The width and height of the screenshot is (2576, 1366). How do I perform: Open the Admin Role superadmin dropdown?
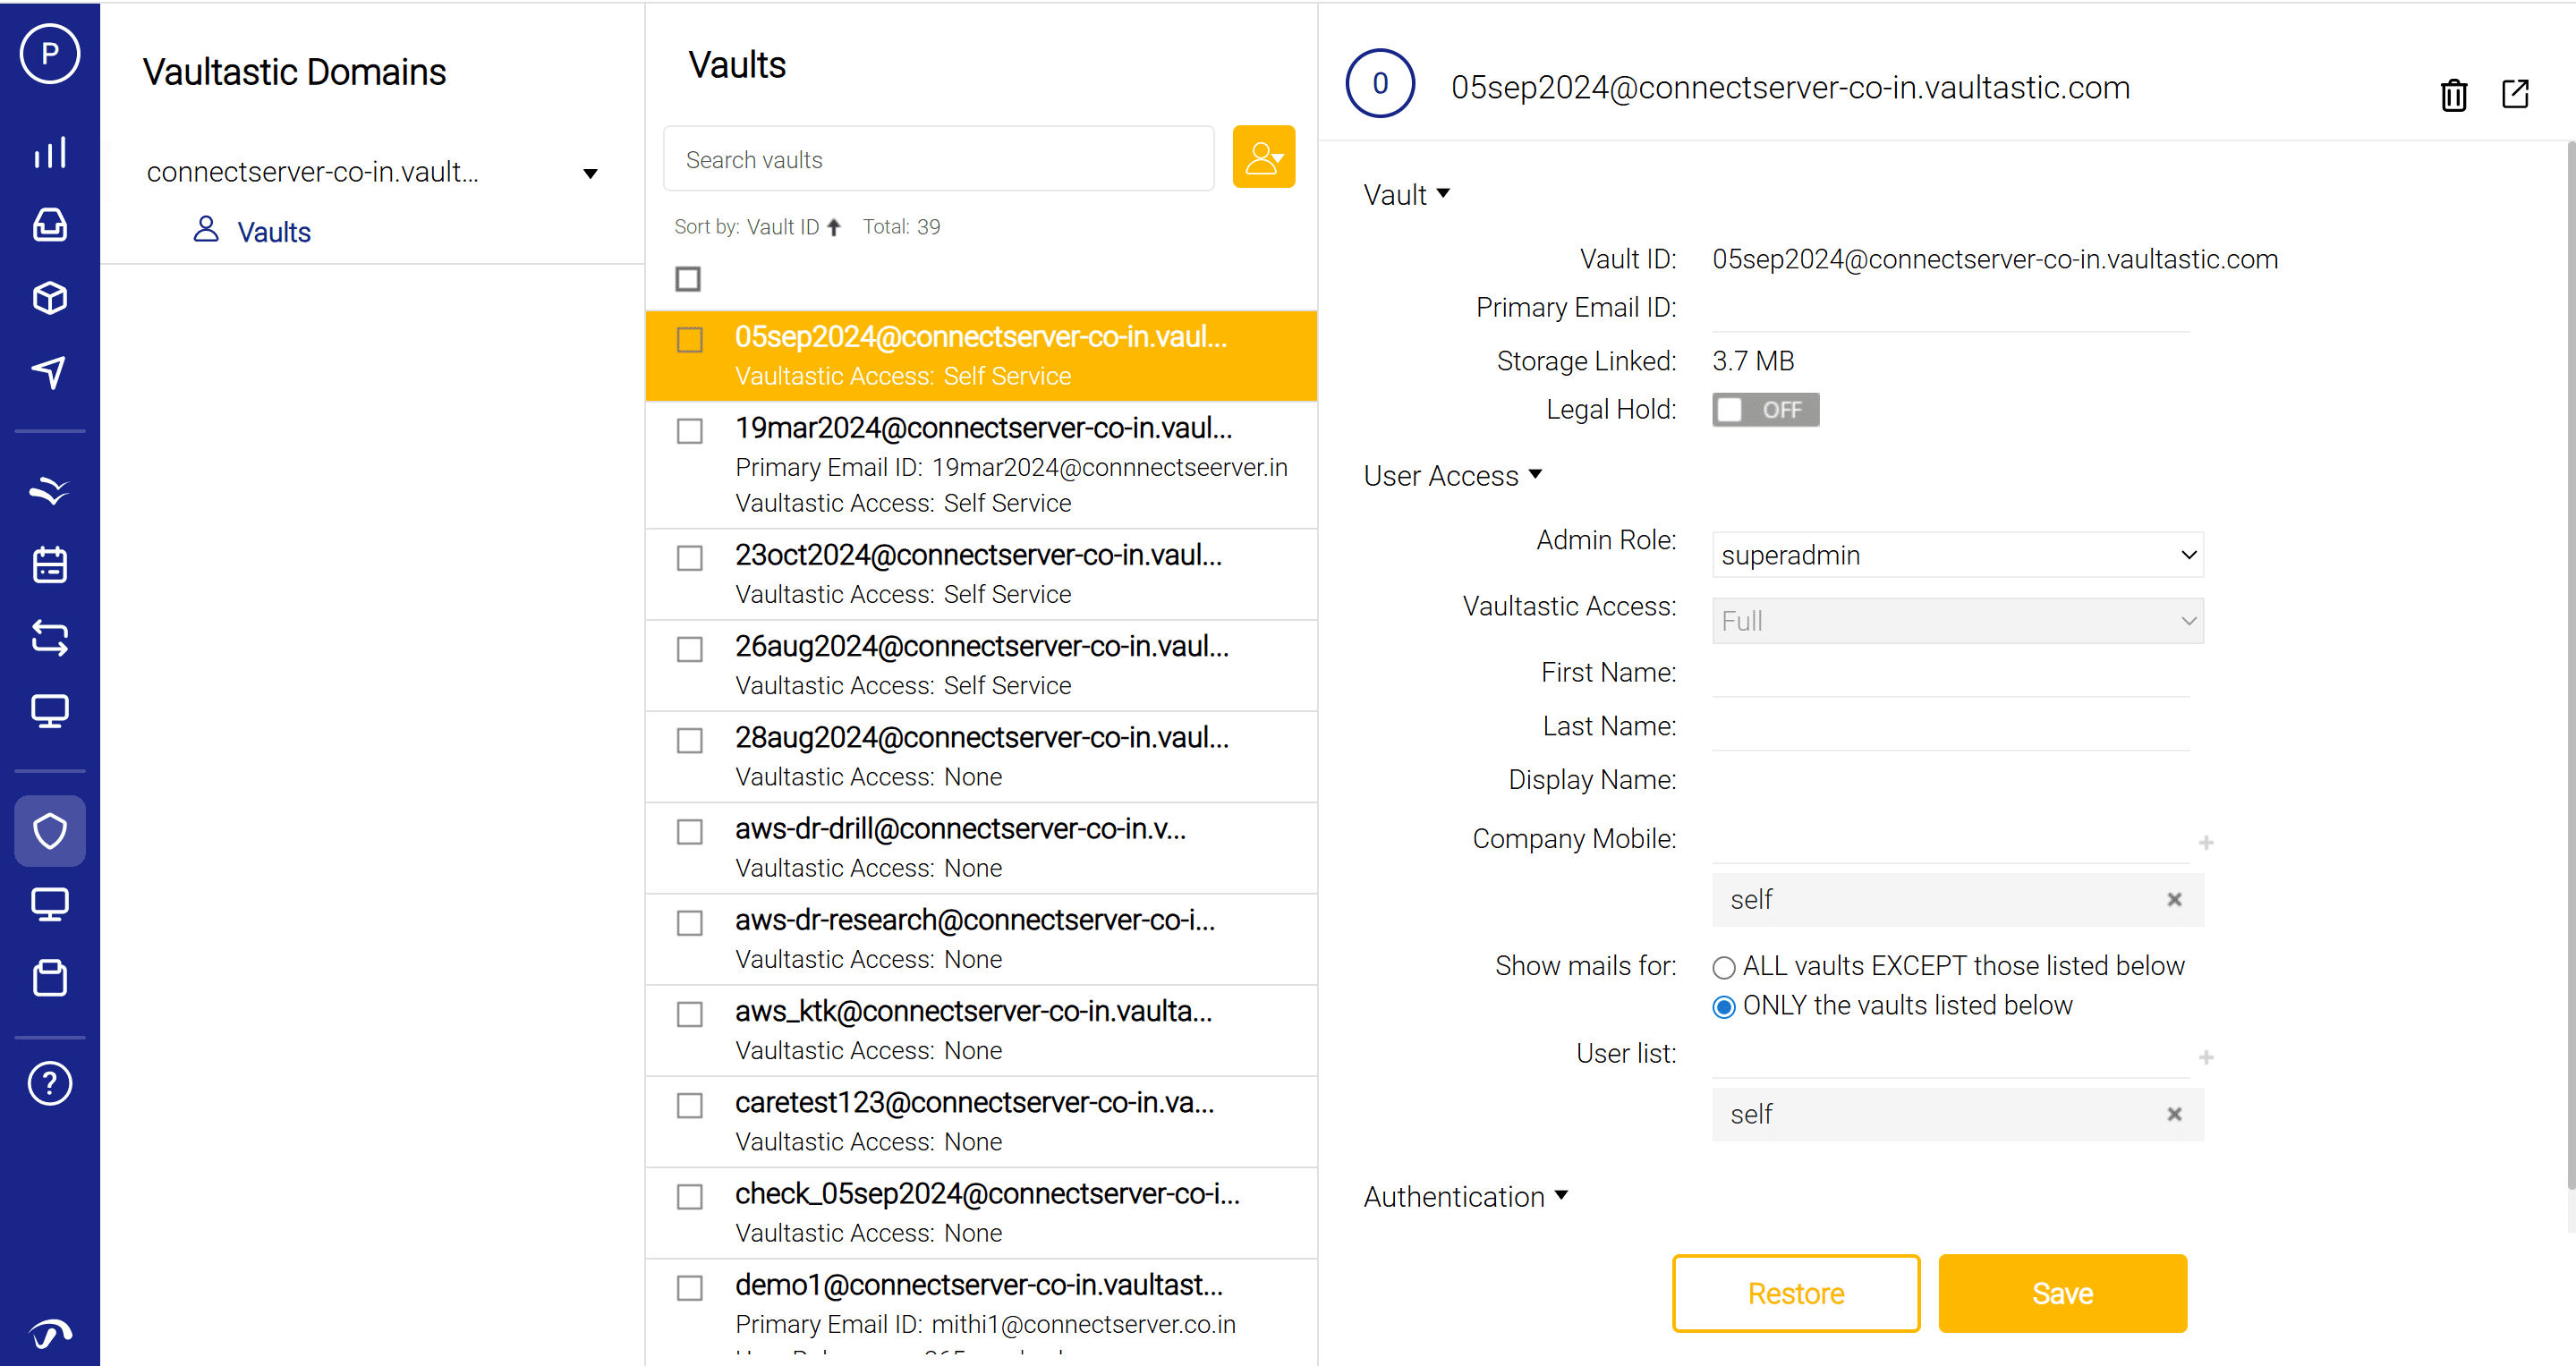tap(1957, 555)
